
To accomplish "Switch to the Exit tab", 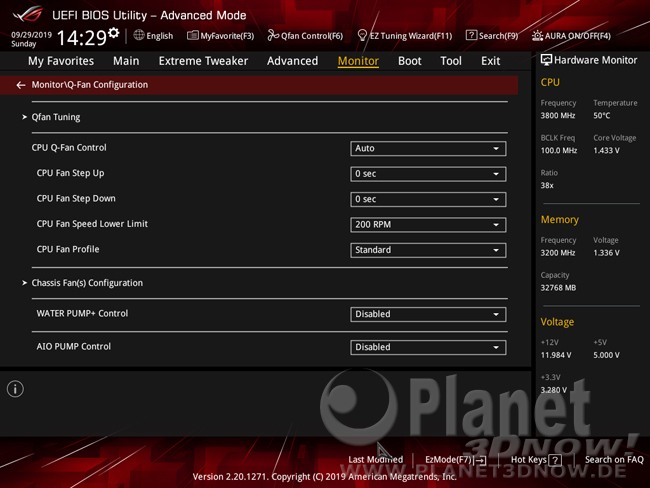I will pos(490,61).
